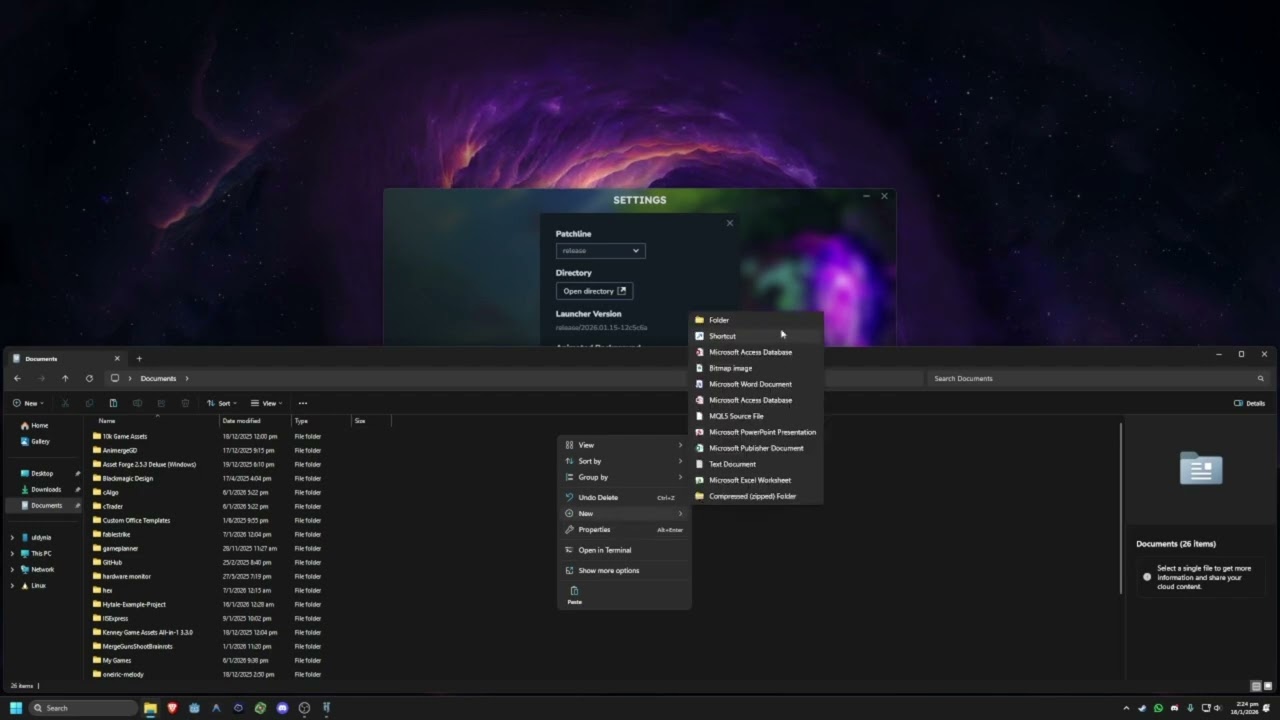Click Undo Delete in context menu

pyautogui.click(x=624, y=497)
